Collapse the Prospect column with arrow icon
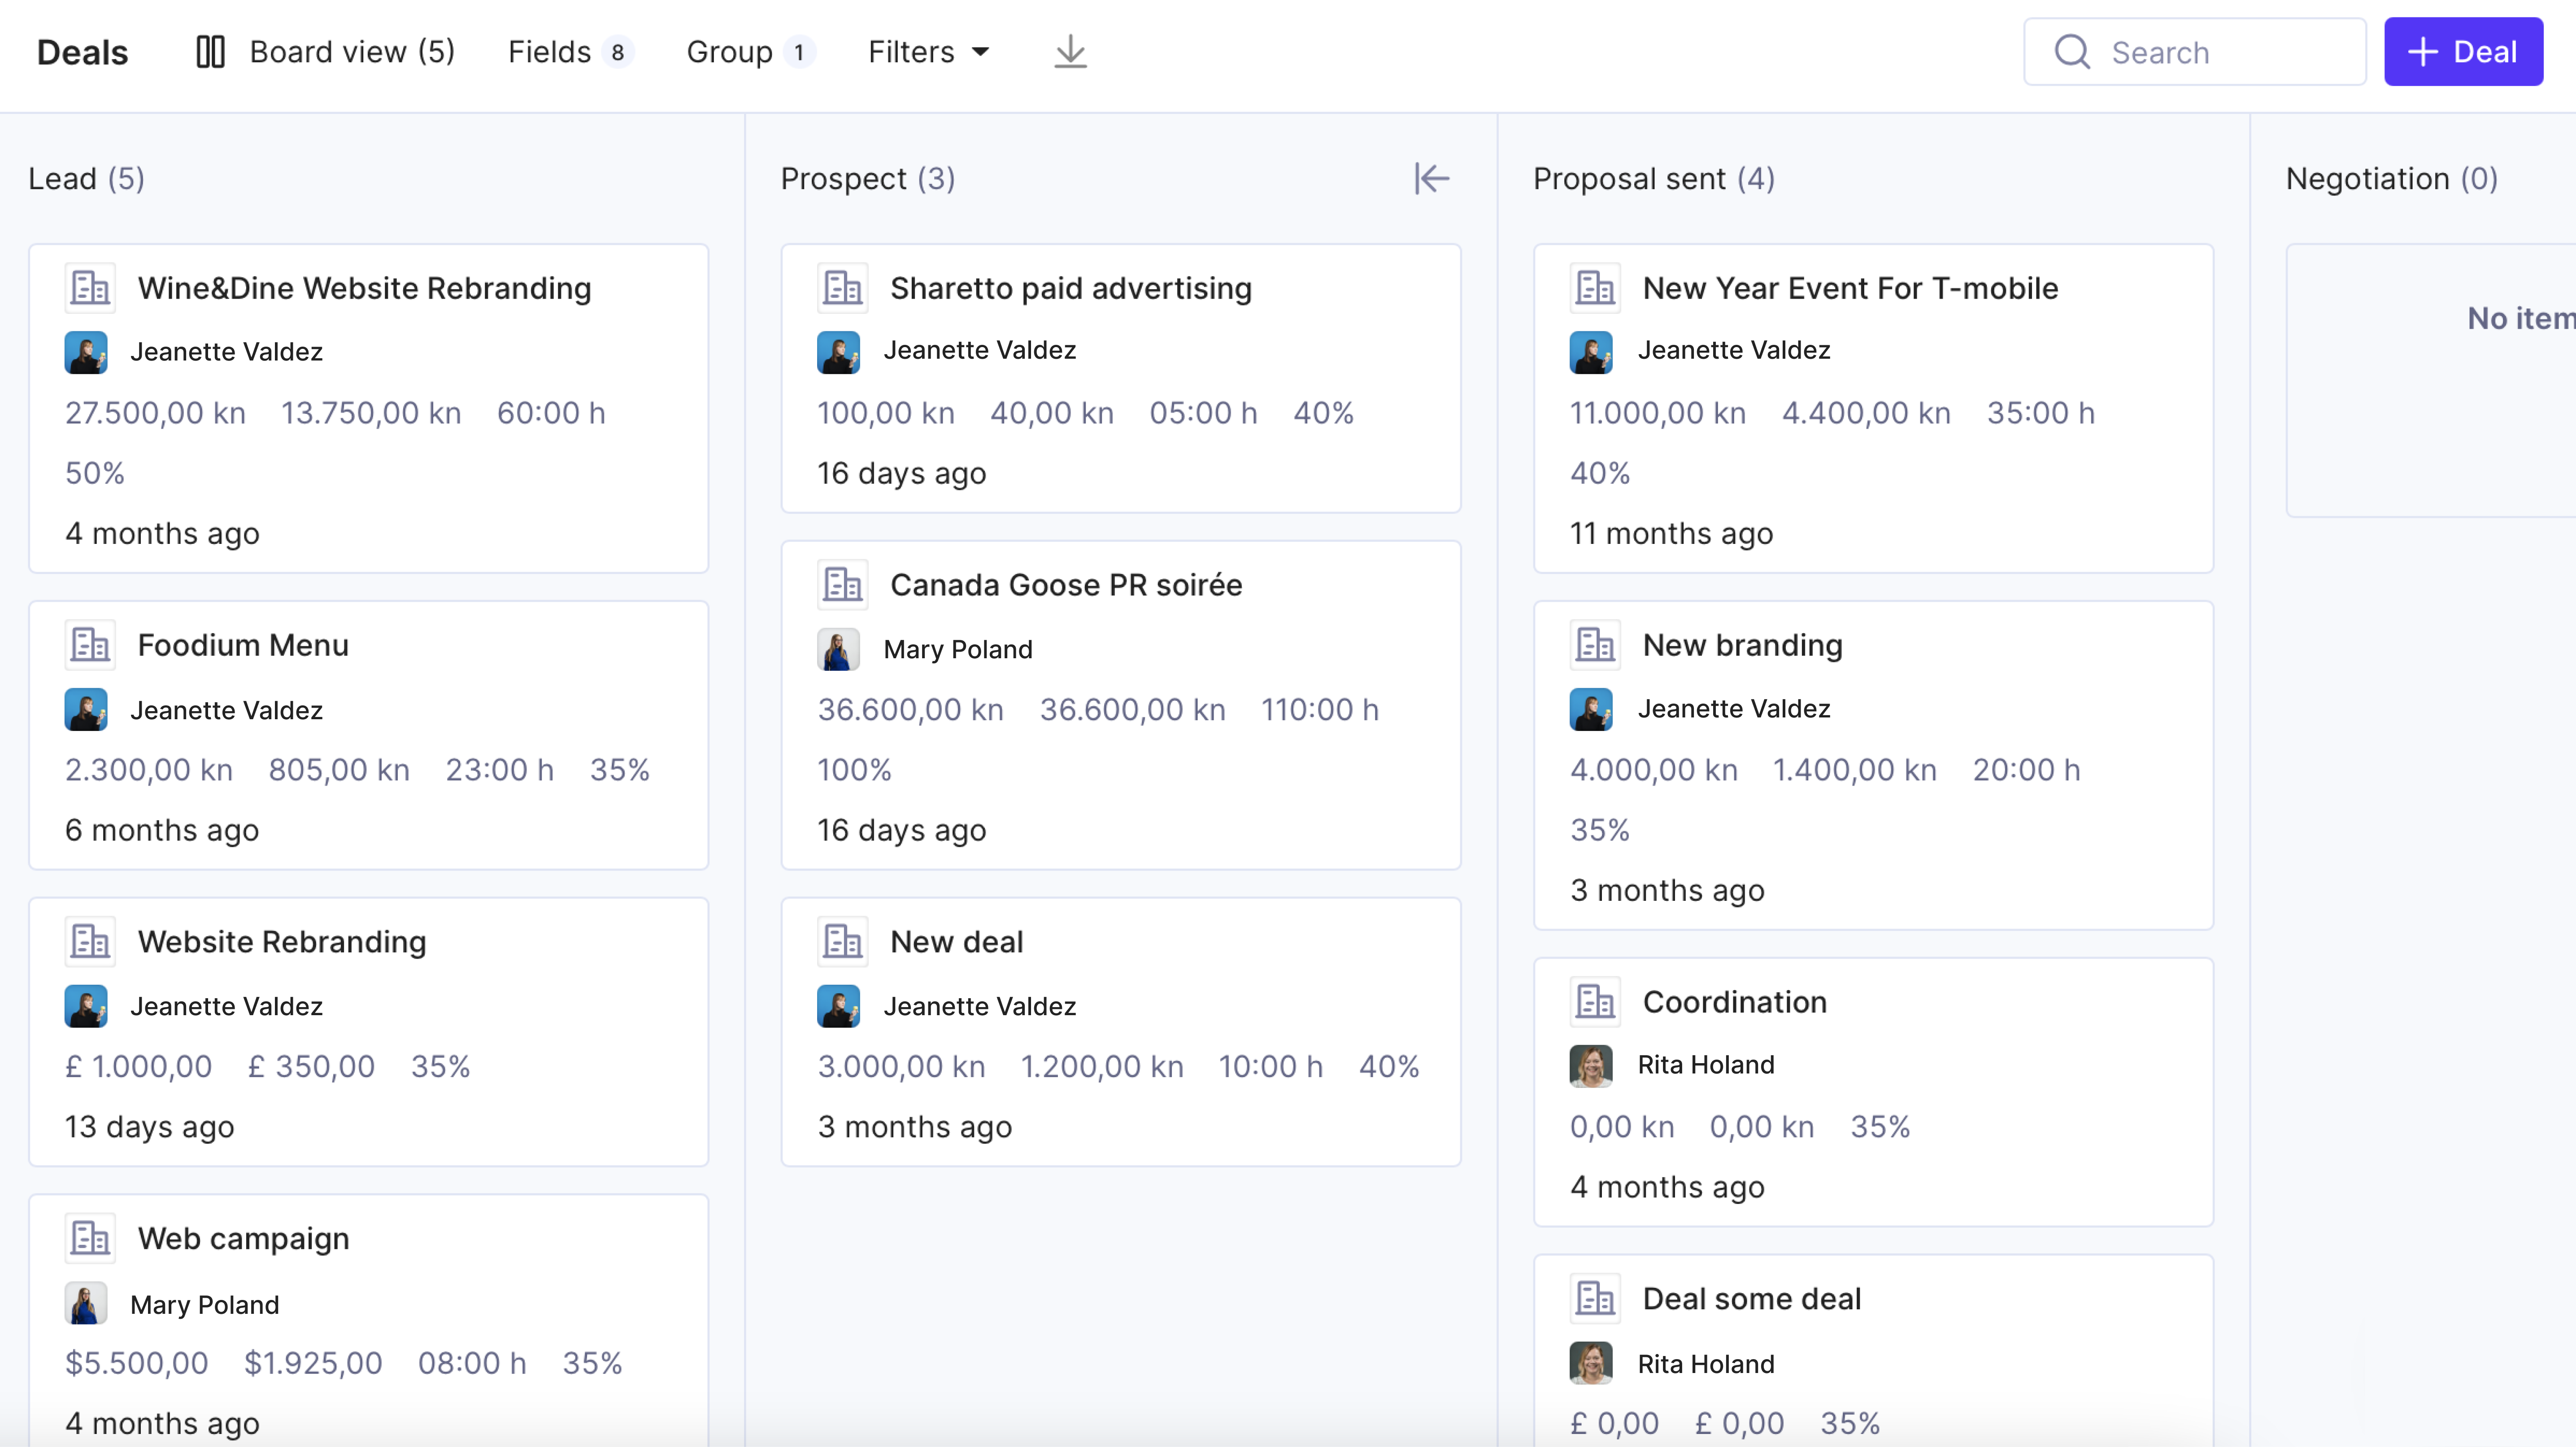The height and width of the screenshot is (1447, 2576). pos(1431,179)
